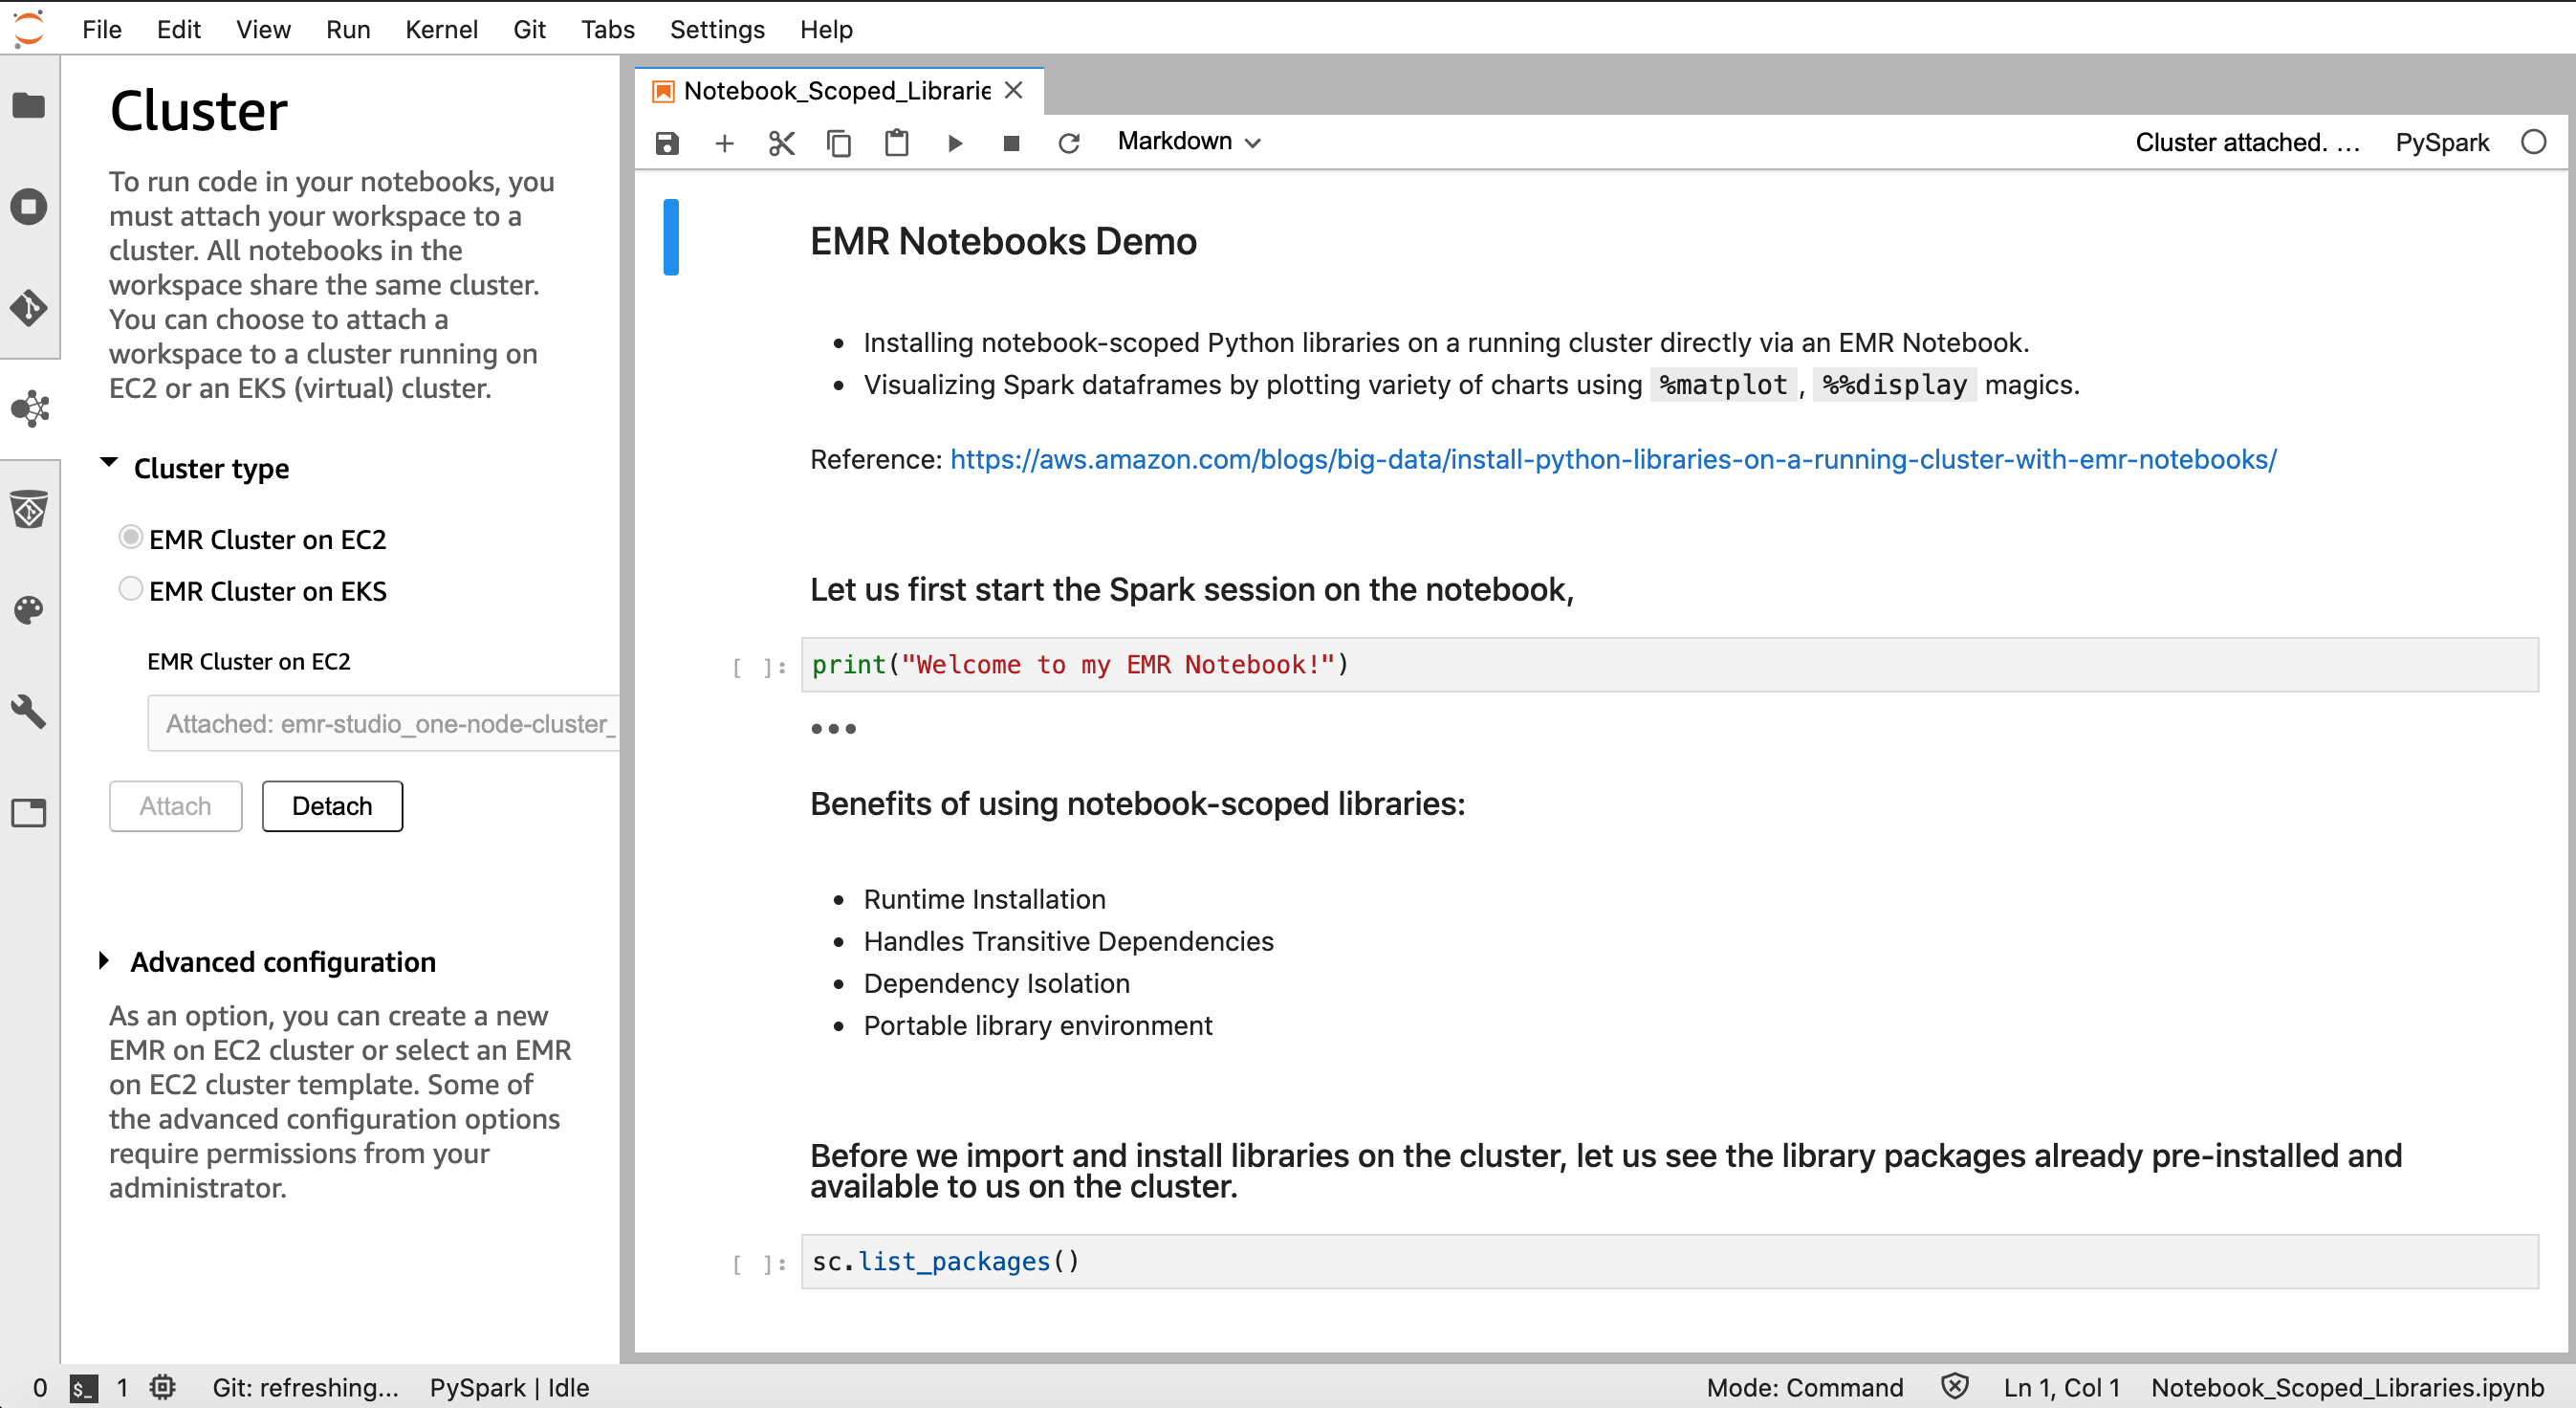Click the paste cell icon

coord(896,141)
